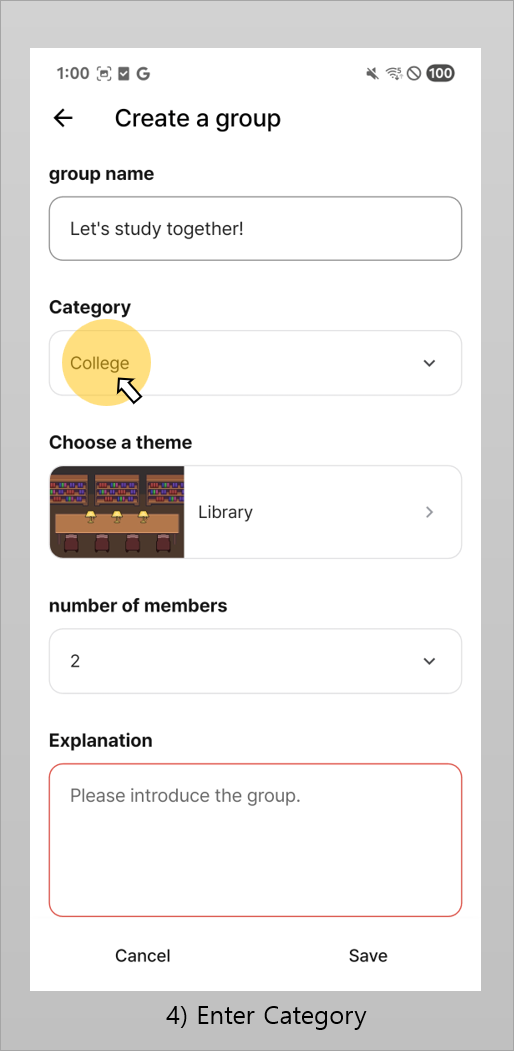This screenshot has height=1051, width=514.
Task: Expand the Category chevron arrow
Action: coord(430,363)
